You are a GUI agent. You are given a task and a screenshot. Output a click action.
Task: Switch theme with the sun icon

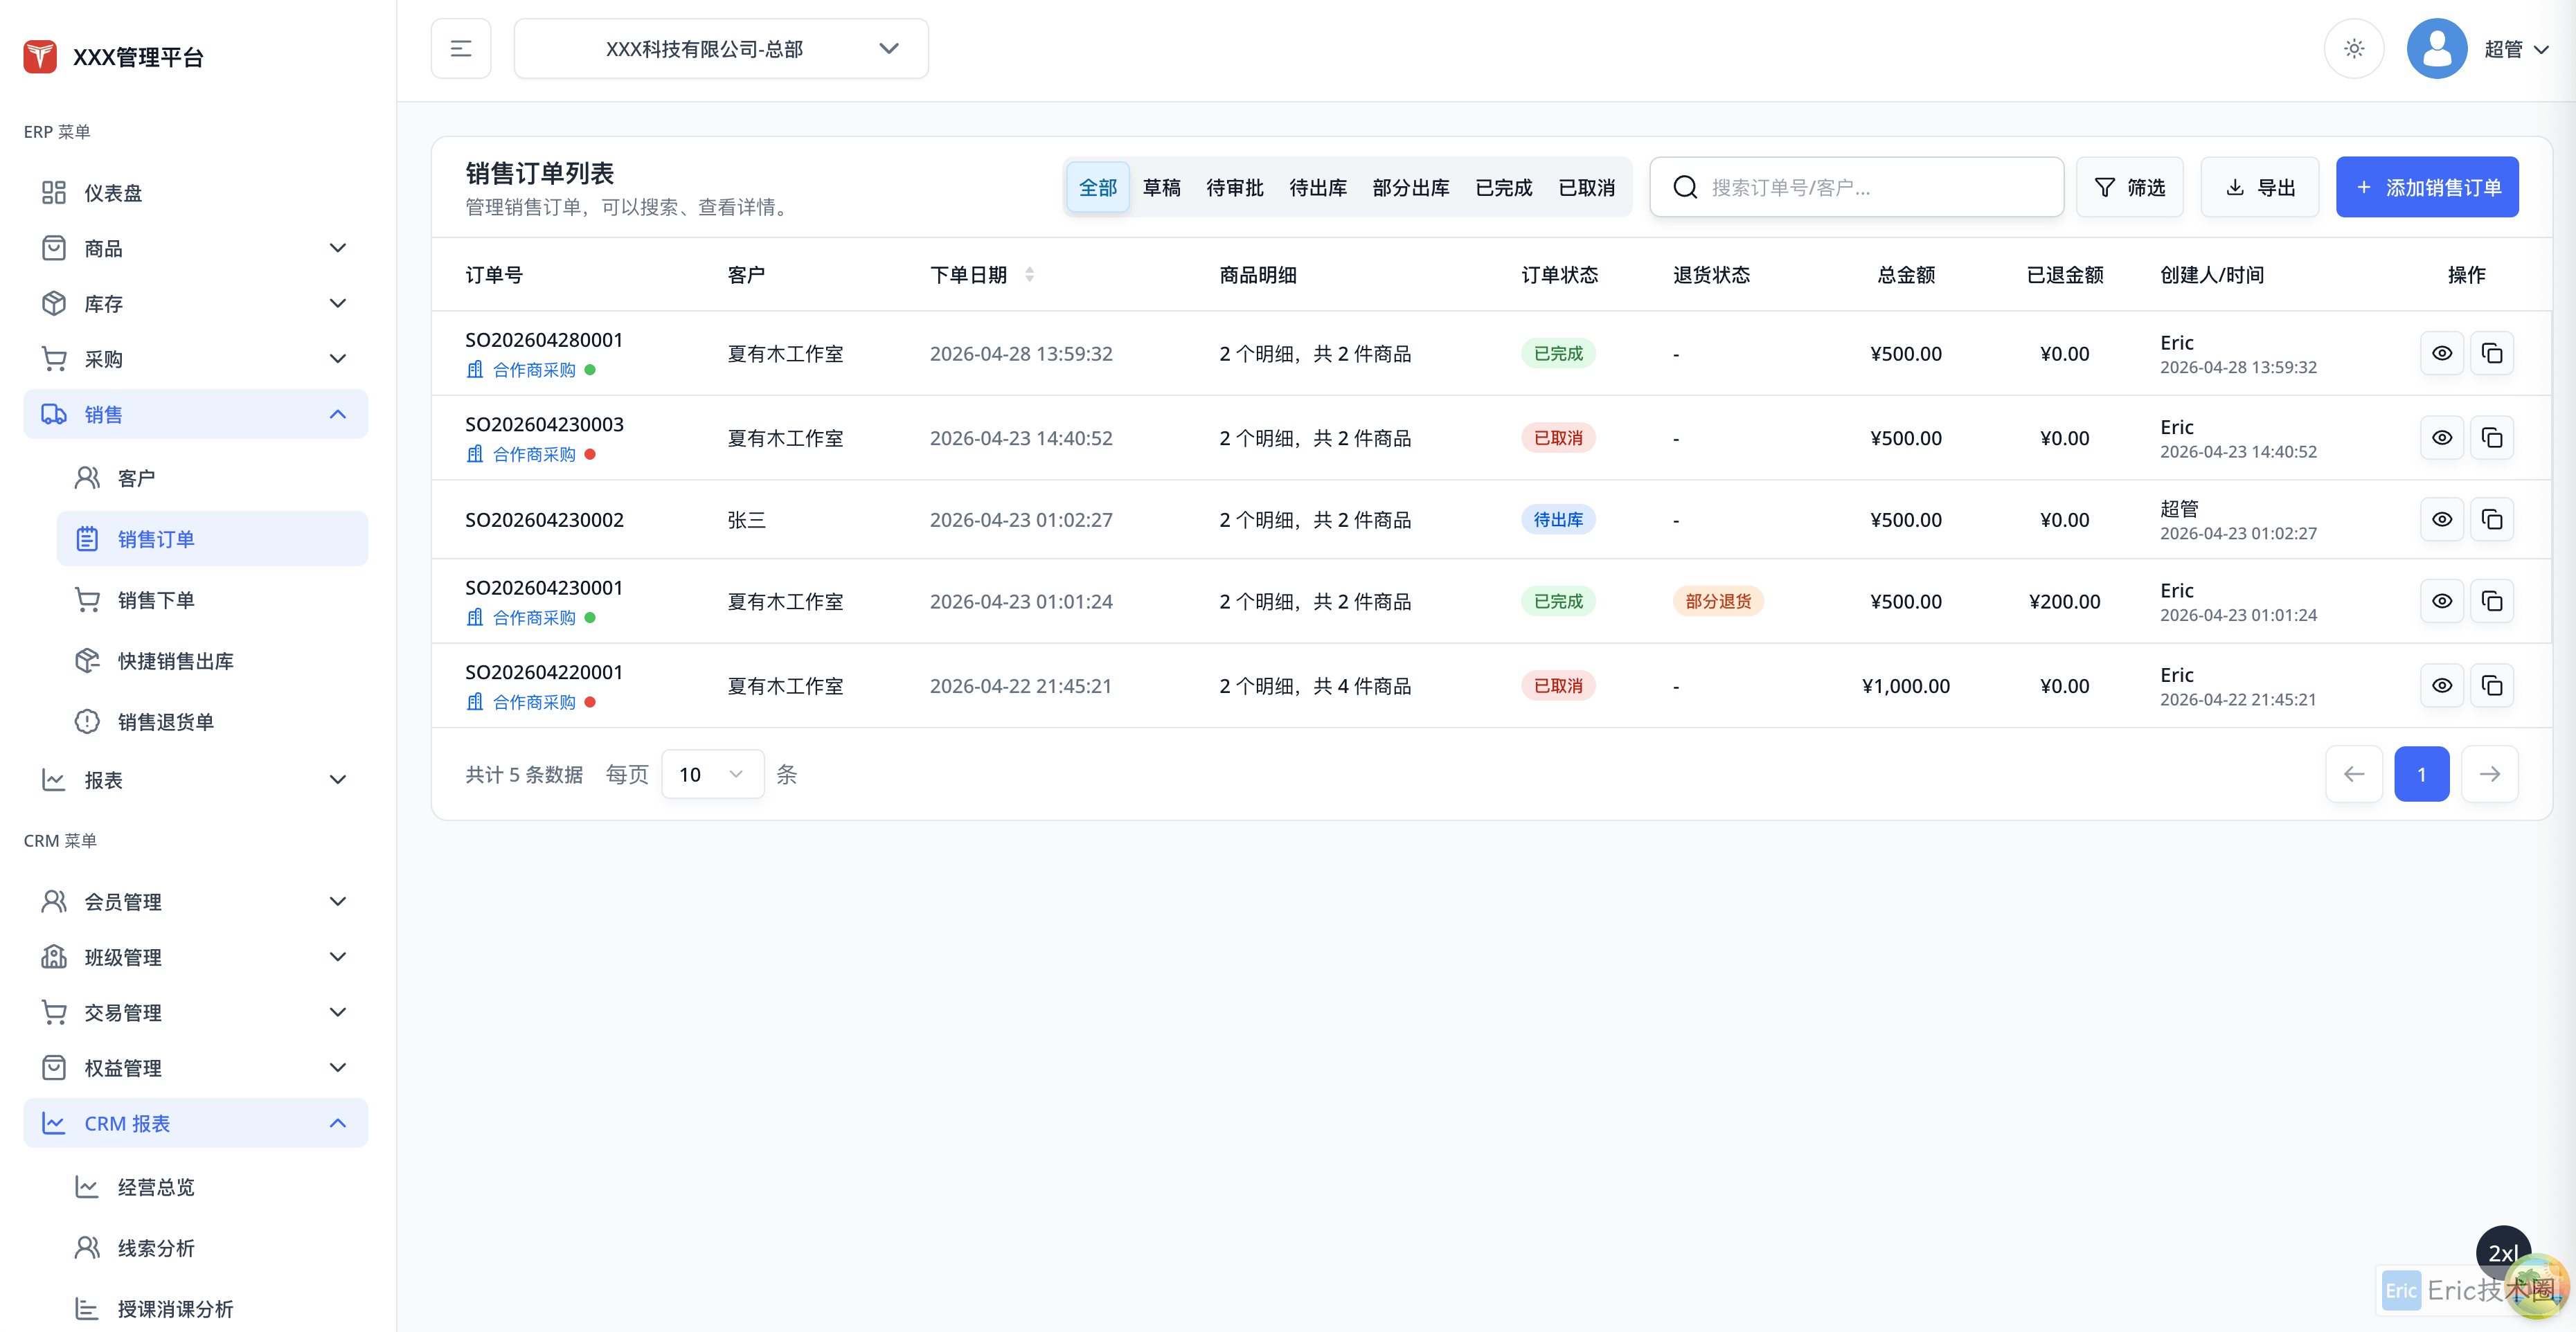pyautogui.click(x=2354, y=48)
